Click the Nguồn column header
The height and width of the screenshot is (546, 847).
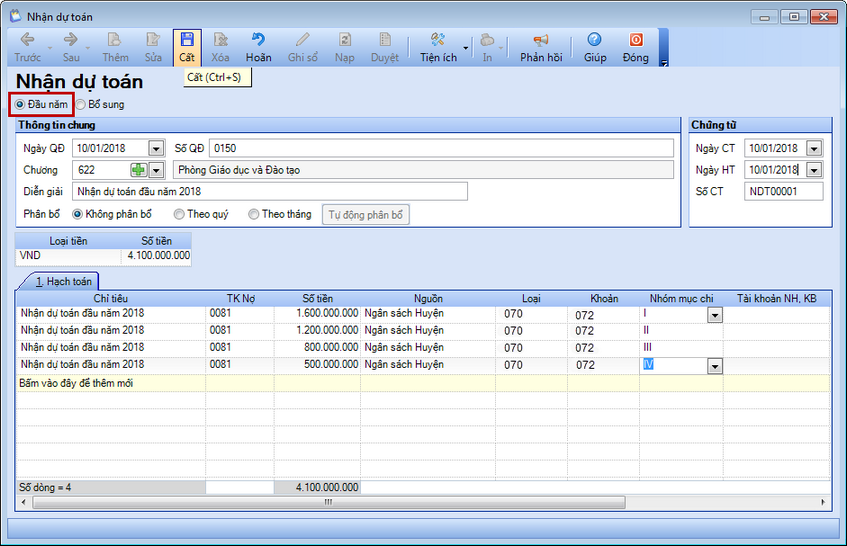point(428,298)
